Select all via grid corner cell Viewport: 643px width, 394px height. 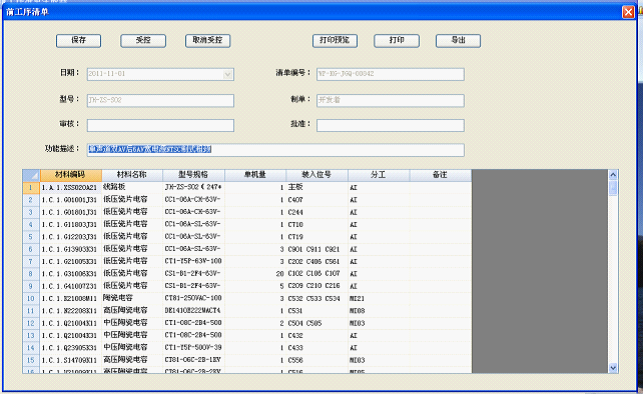pyautogui.click(x=31, y=175)
